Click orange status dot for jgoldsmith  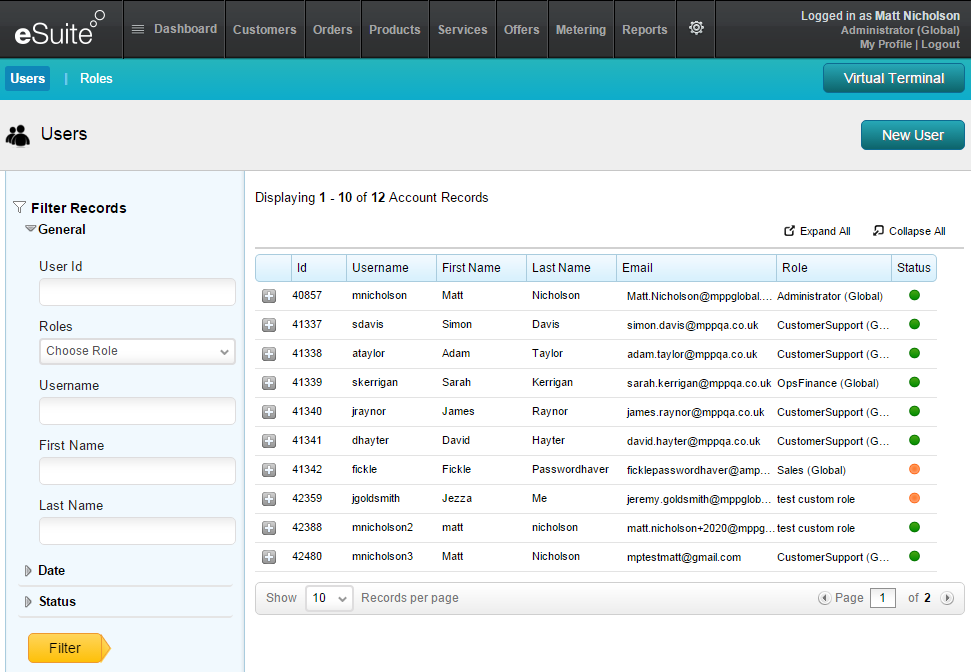click(x=914, y=498)
